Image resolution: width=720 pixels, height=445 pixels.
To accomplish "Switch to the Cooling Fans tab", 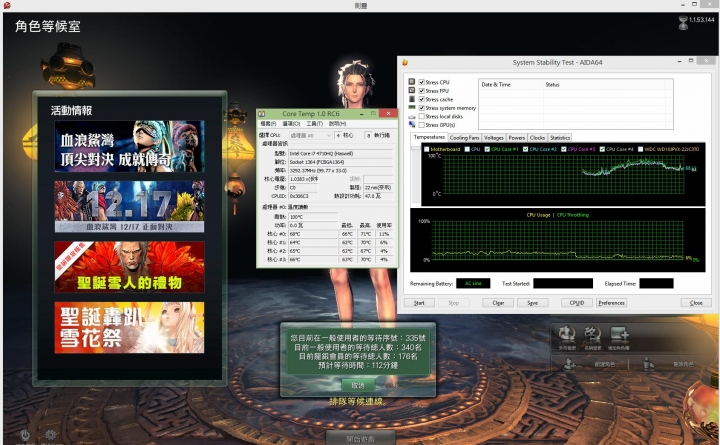I will click(x=464, y=138).
